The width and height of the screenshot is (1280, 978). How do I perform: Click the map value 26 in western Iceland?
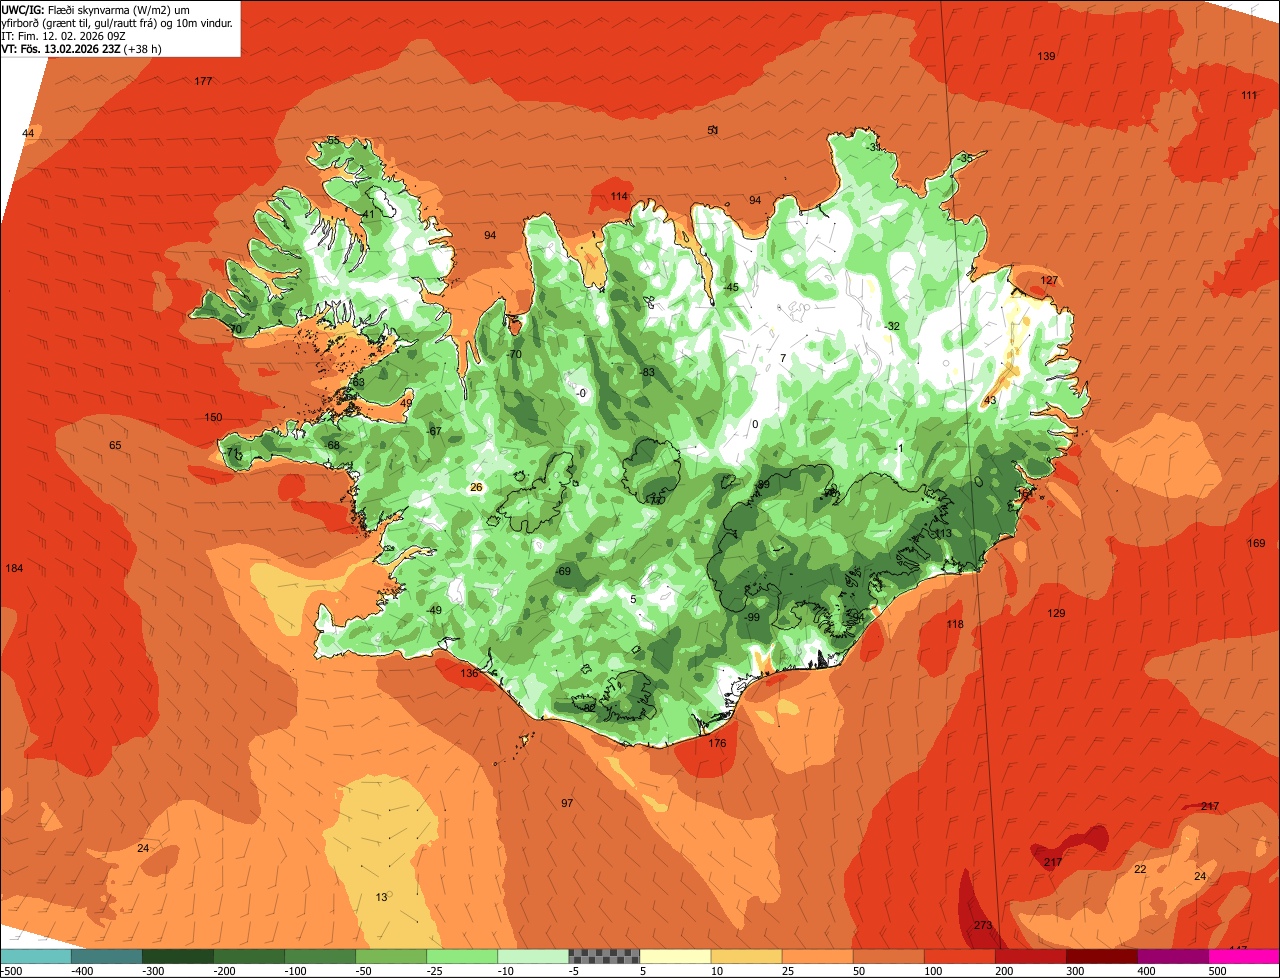[x=476, y=487]
